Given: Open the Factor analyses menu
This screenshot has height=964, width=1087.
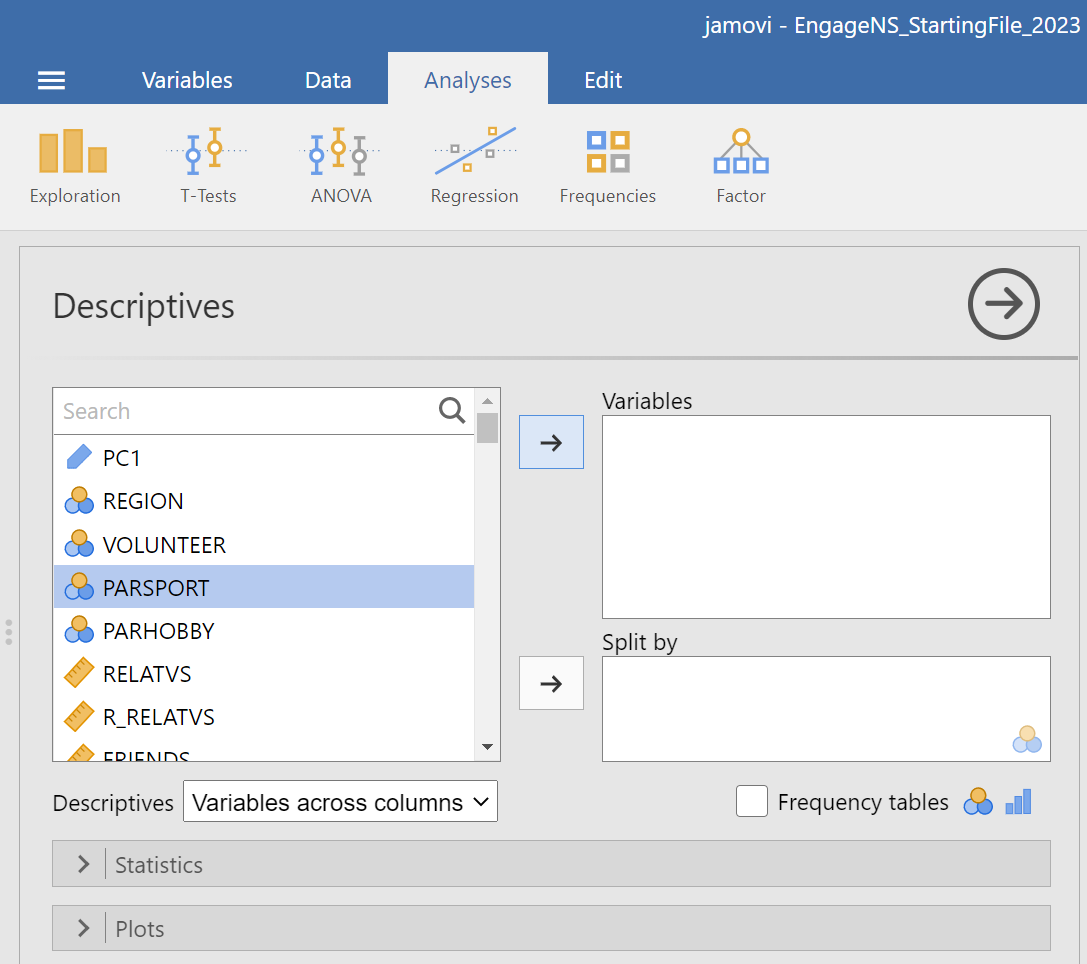Looking at the screenshot, I should (x=741, y=166).
